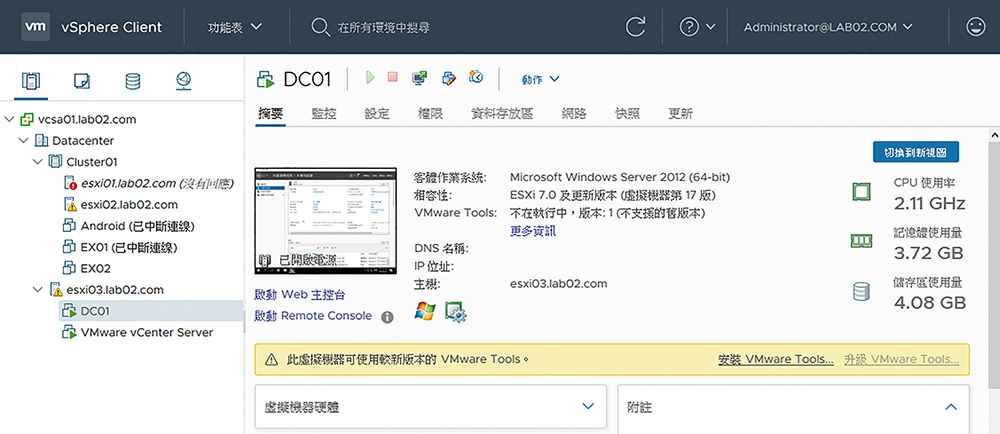Screen dimensions: 1000x434
Task: Open the 摘要 summary tab
Action: coord(270,114)
